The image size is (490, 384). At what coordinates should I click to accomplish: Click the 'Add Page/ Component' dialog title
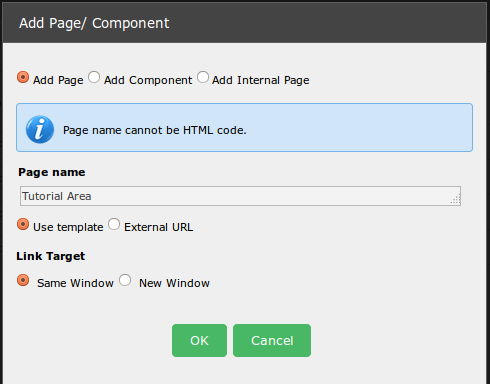94,23
